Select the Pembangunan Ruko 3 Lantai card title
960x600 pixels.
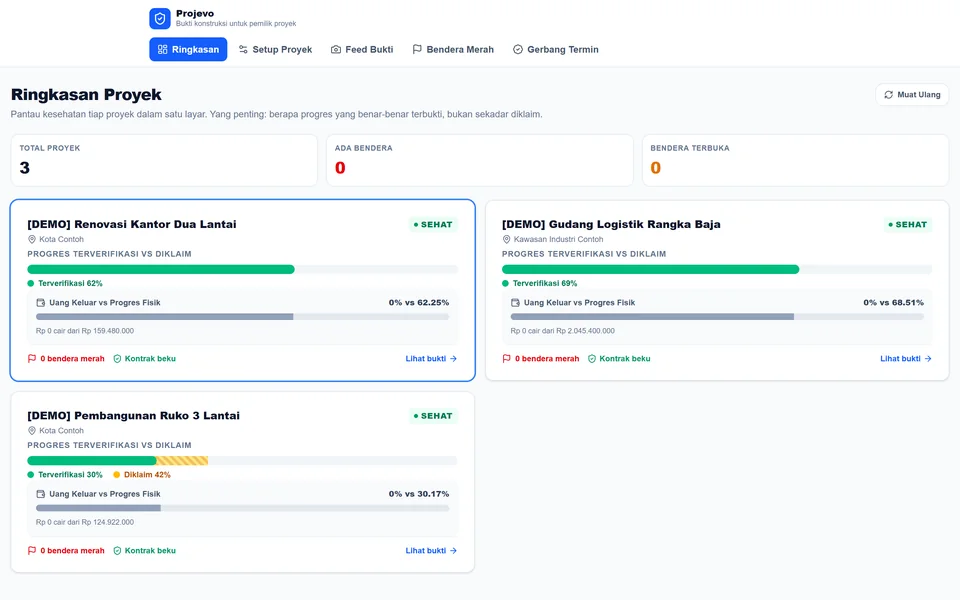pos(133,416)
